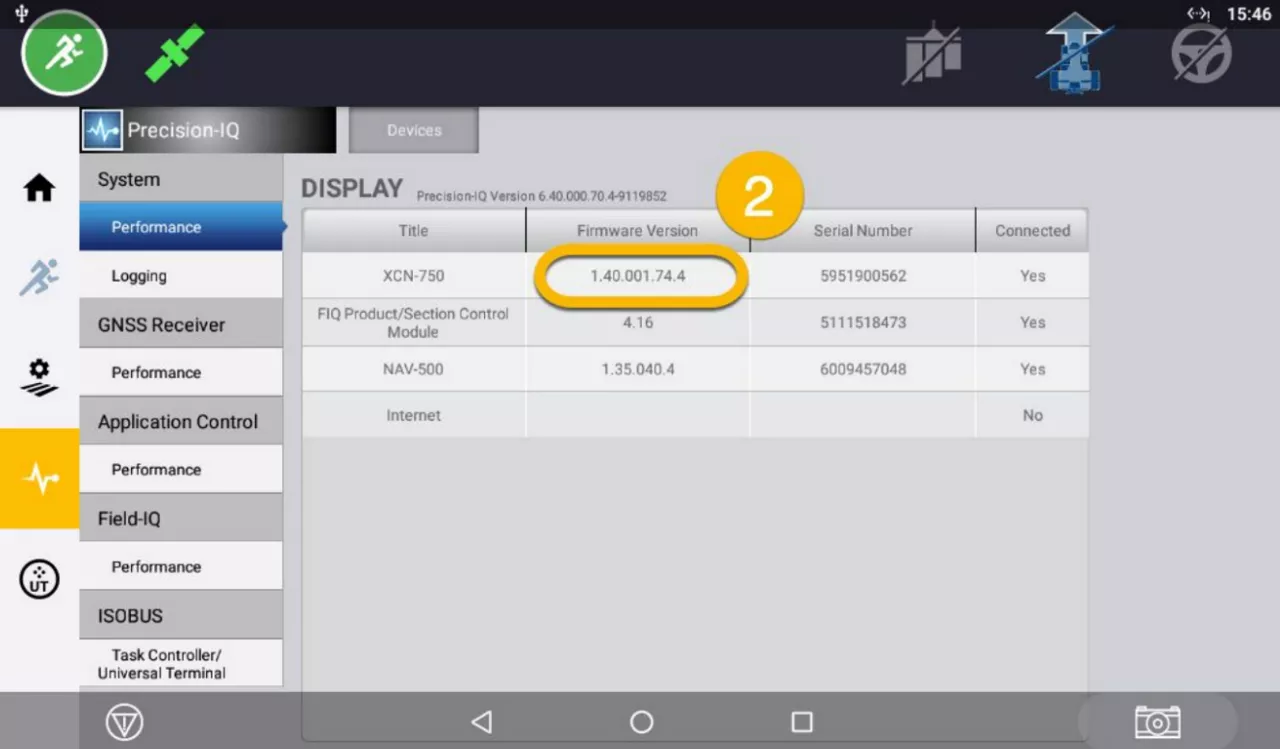Tap the bottom-left triangle stop icon
Image resolution: width=1280 pixels, height=749 pixels.
(124, 722)
